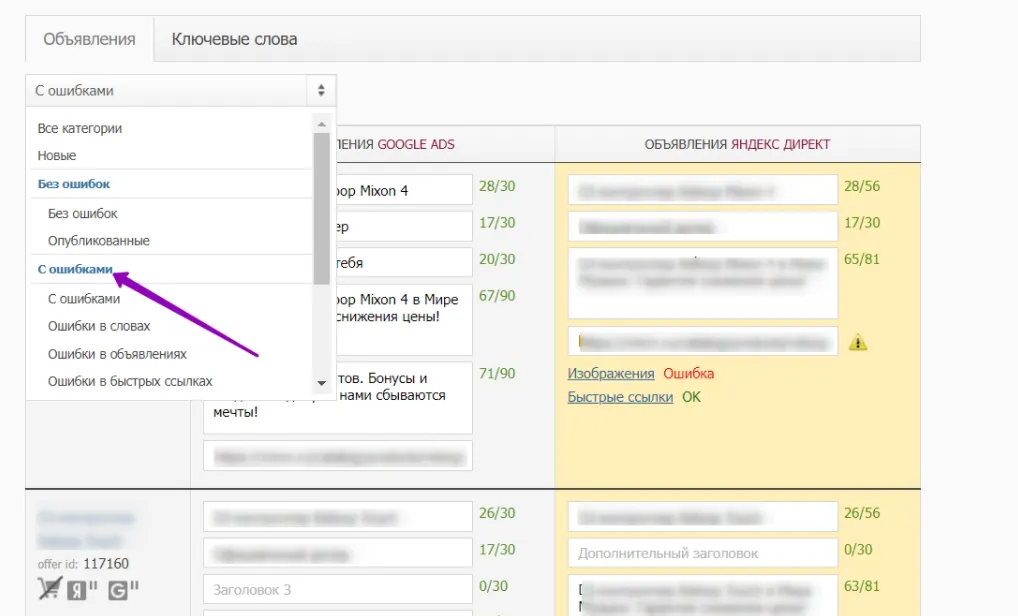
Task: Click the bold 'Без ошибок' group header
Action: (x=74, y=184)
